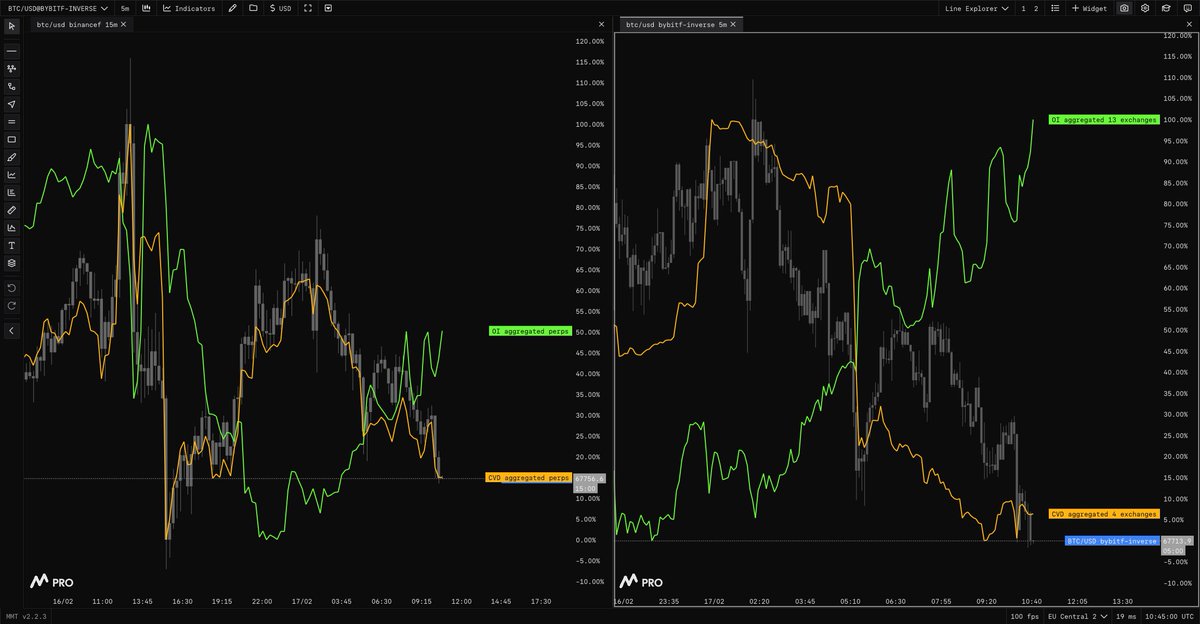Redo the last drawing action
1200x624 pixels.
(x=12, y=305)
